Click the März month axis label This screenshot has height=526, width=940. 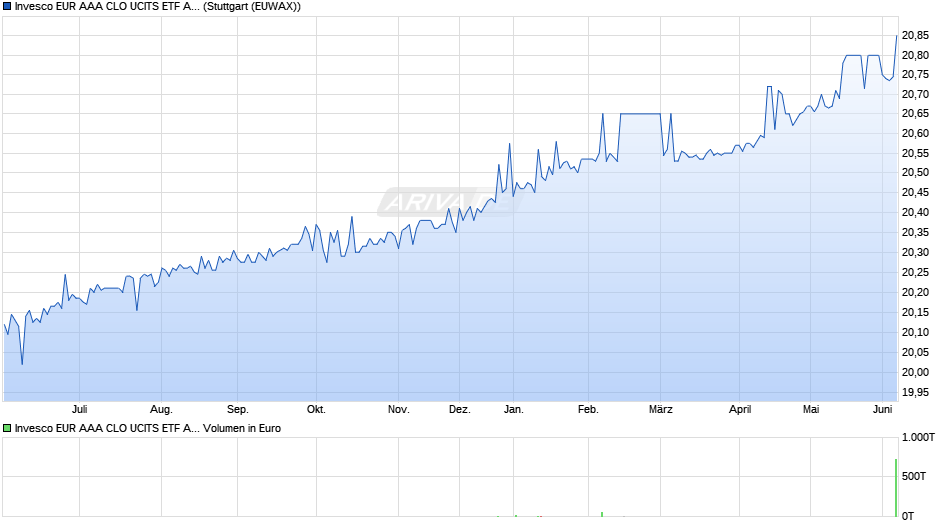click(661, 410)
